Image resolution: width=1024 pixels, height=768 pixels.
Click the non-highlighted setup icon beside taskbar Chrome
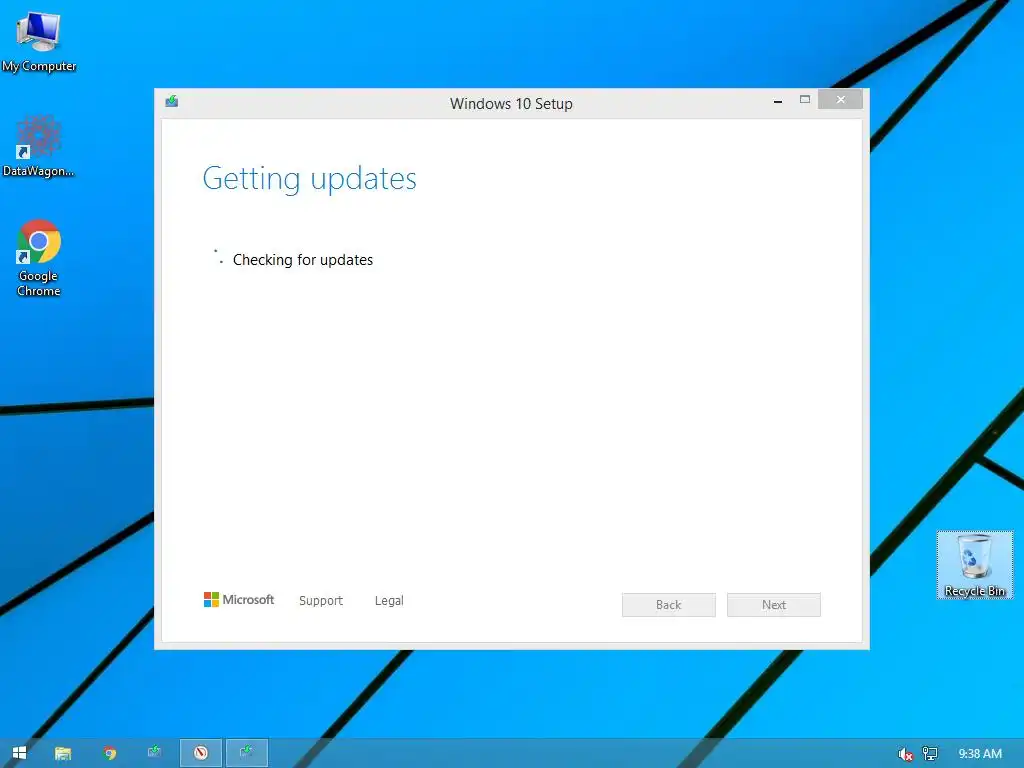155,753
